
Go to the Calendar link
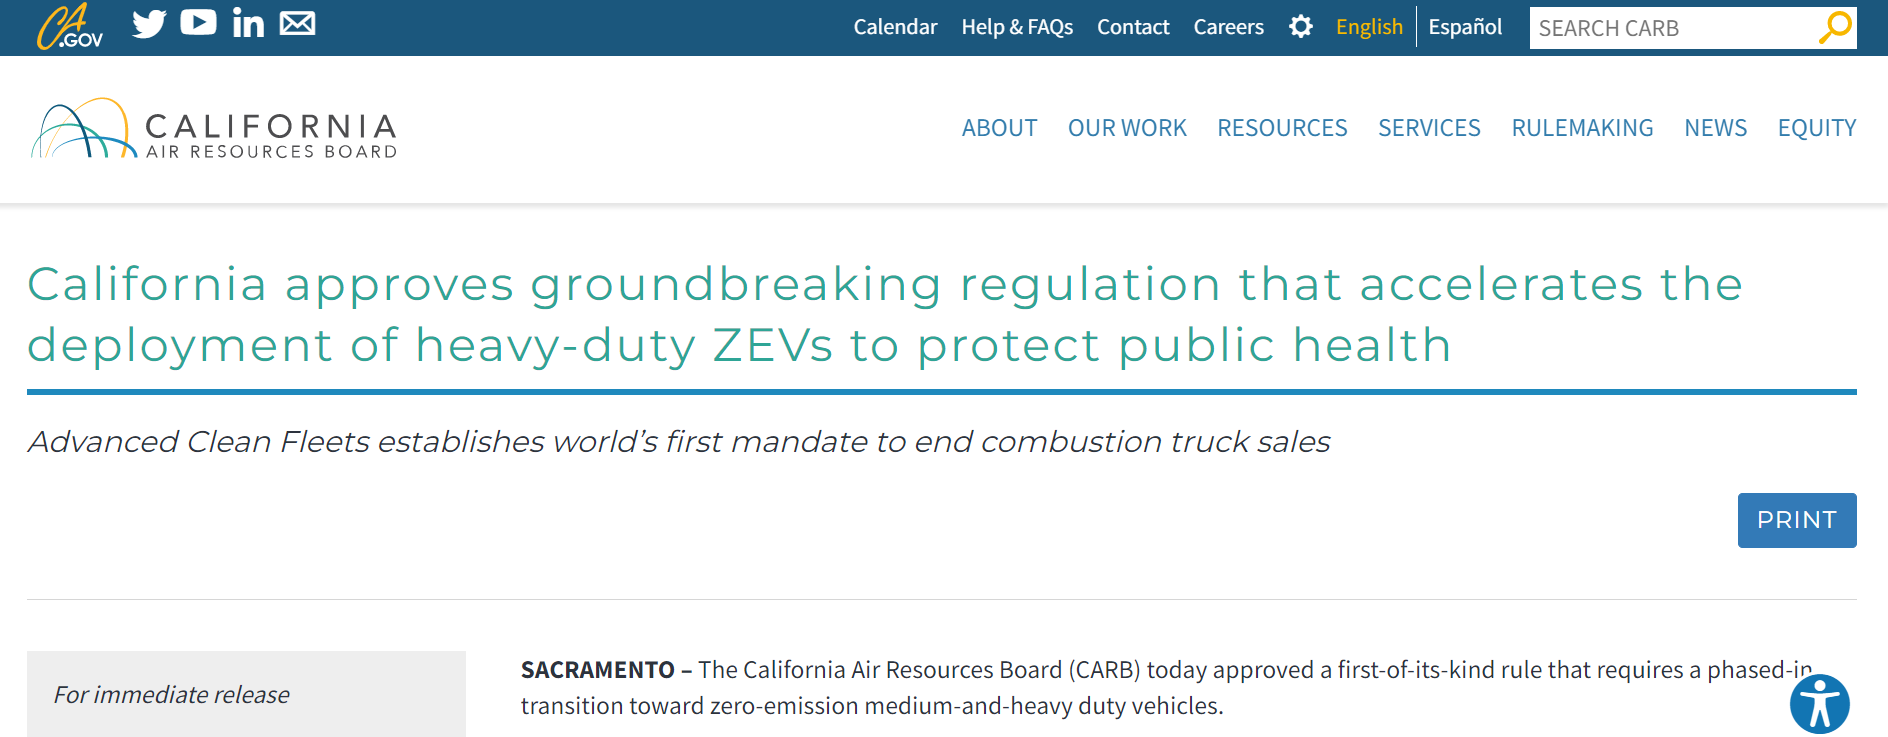pyautogui.click(x=895, y=27)
